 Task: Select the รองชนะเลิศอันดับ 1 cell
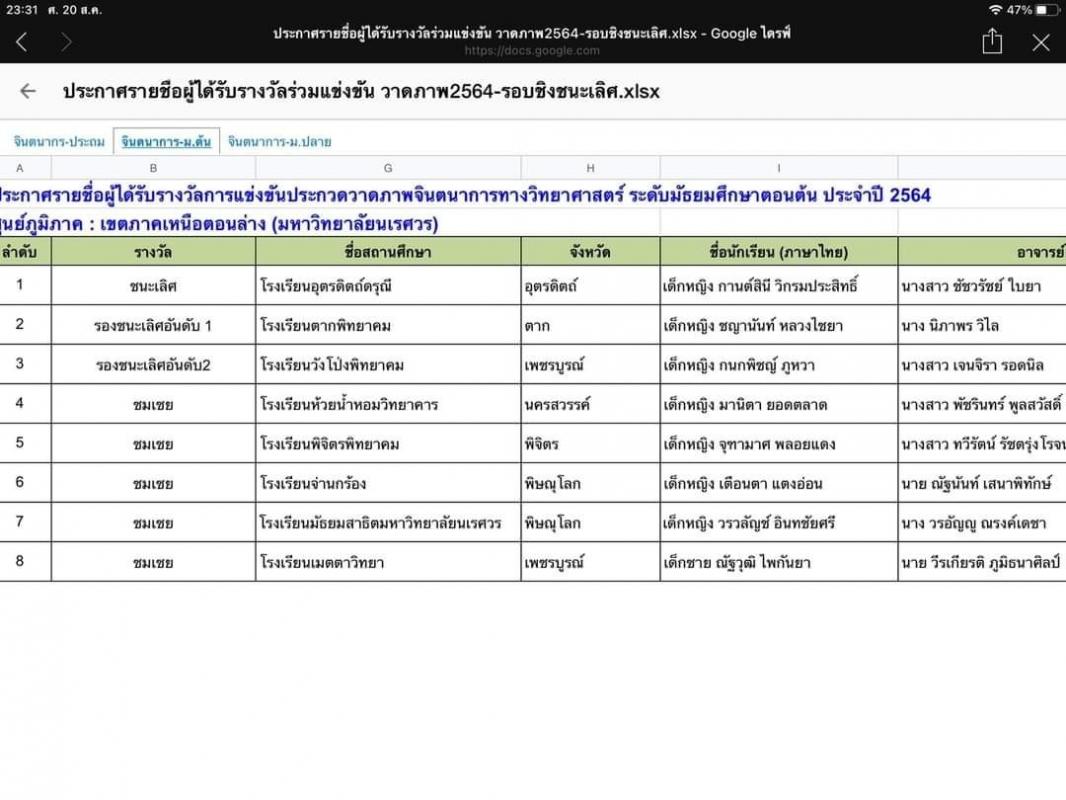coord(153,325)
